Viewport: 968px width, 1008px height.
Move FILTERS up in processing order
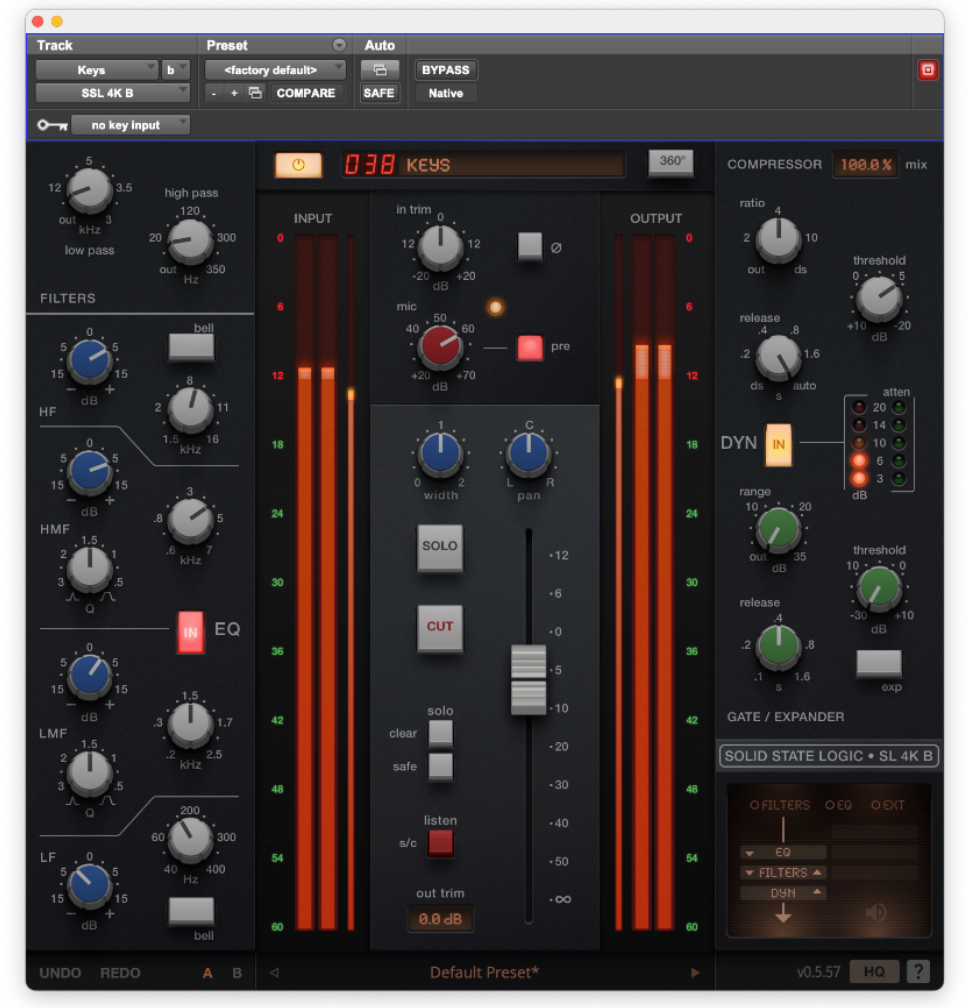817,872
